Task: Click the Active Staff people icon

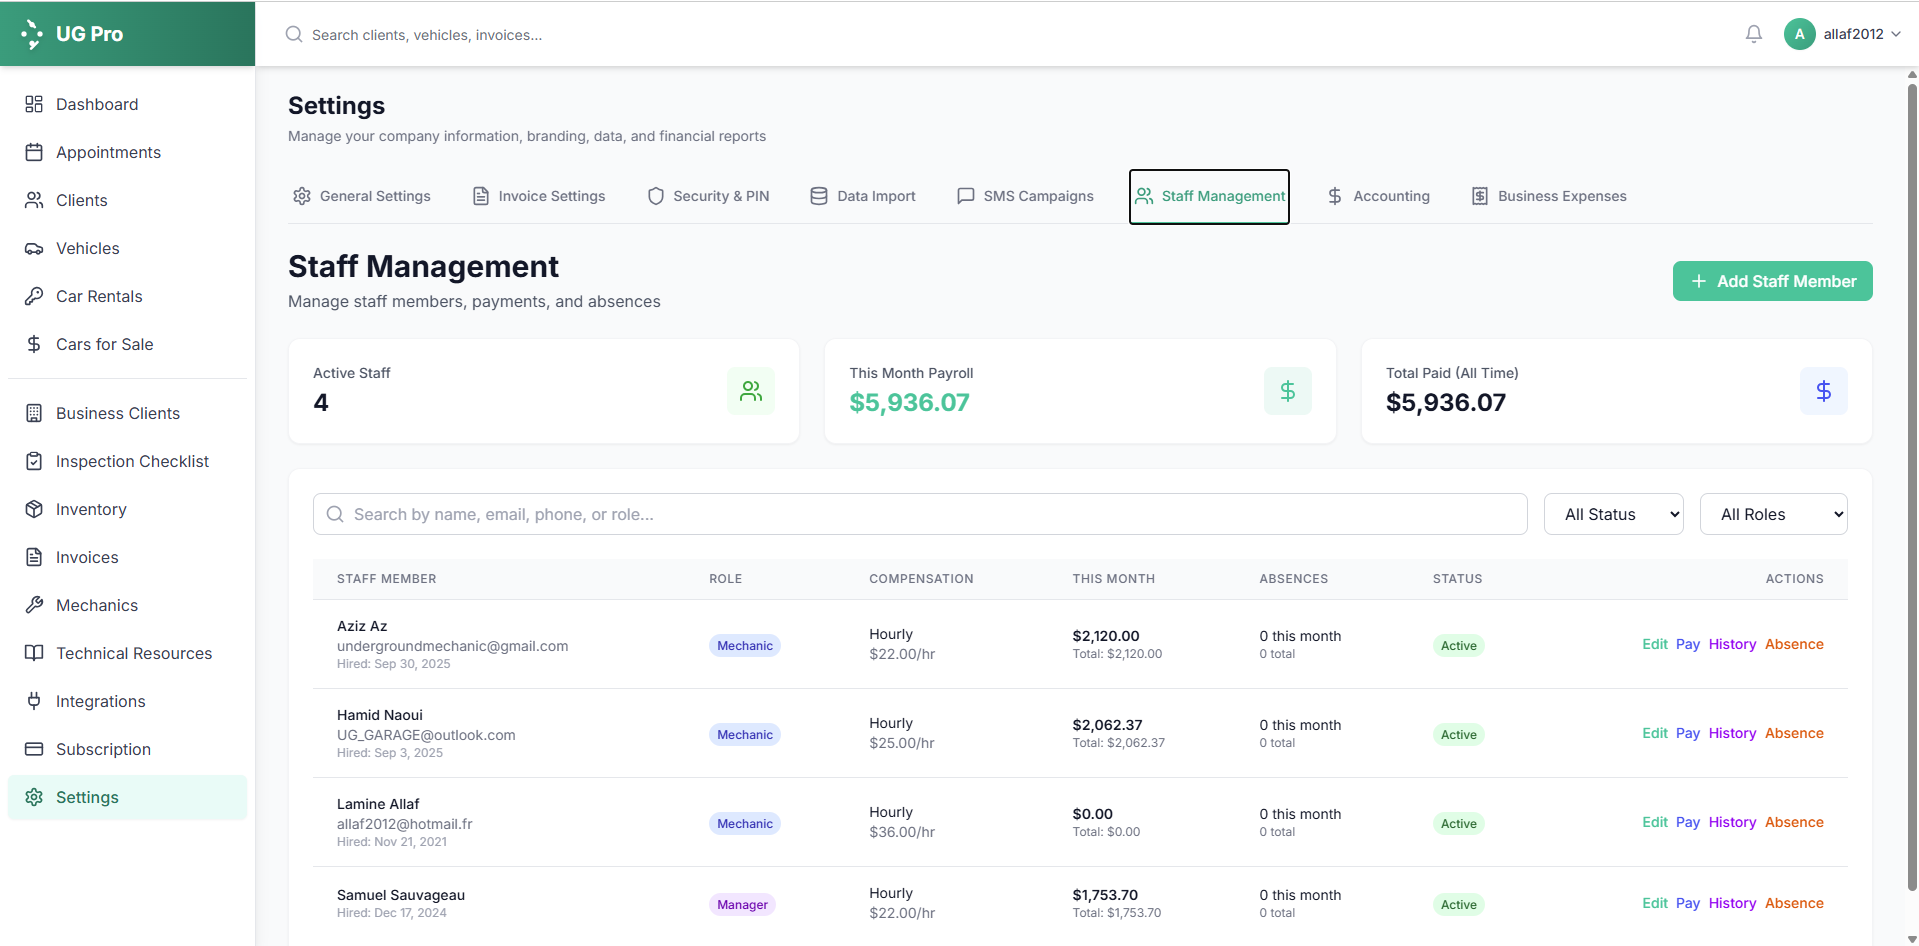Action: [750, 391]
